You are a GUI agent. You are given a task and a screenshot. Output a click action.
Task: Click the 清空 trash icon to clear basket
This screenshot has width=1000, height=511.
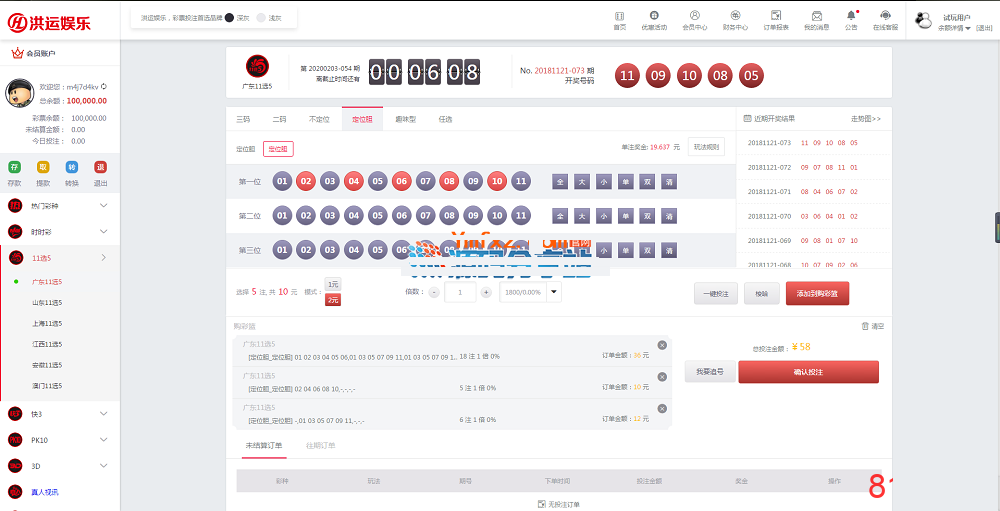pyautogui.click(x=866, y=326)
